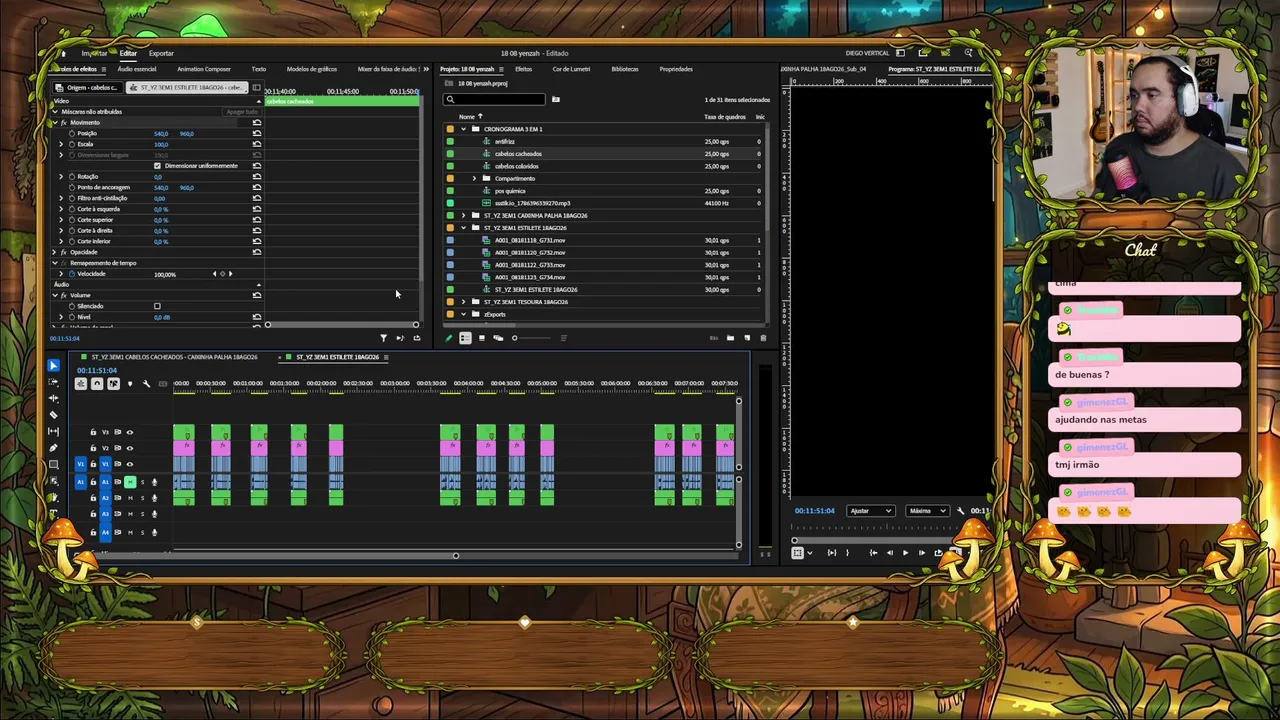Delete selected project item with trash icon
The height and width of the screenshot is (720, 1280).
[x=763, y=338]
